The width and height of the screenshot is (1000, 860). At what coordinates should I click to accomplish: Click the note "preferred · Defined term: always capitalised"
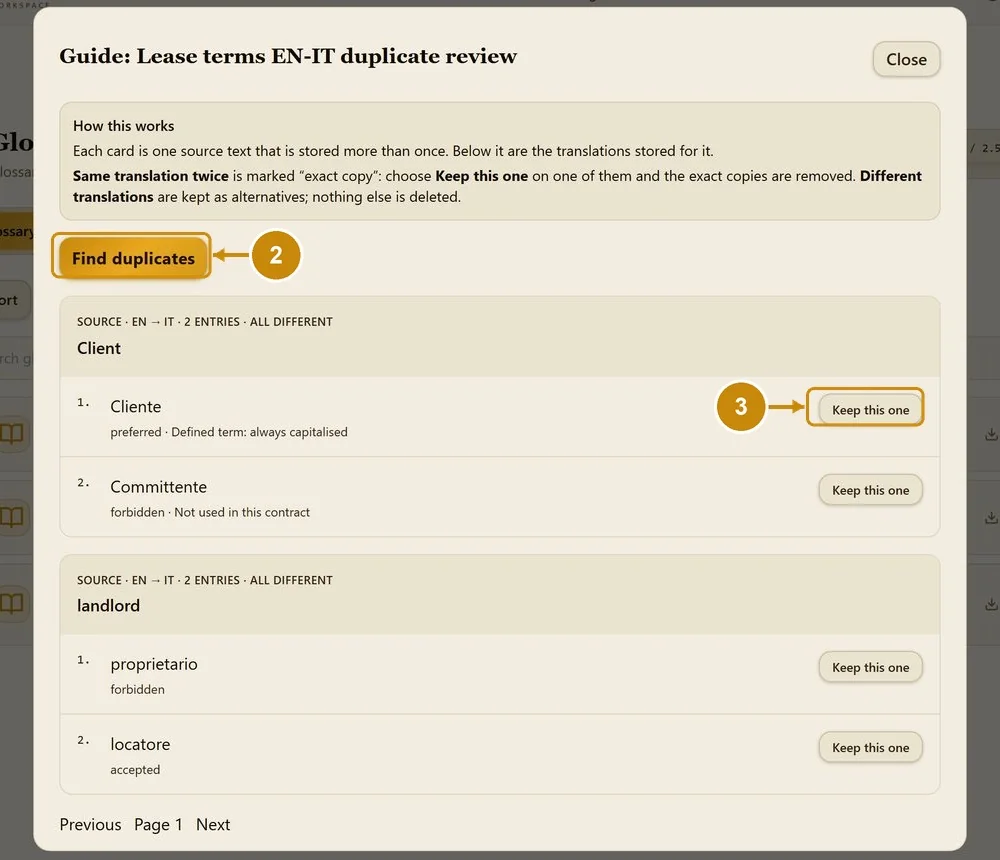point(229,432)
